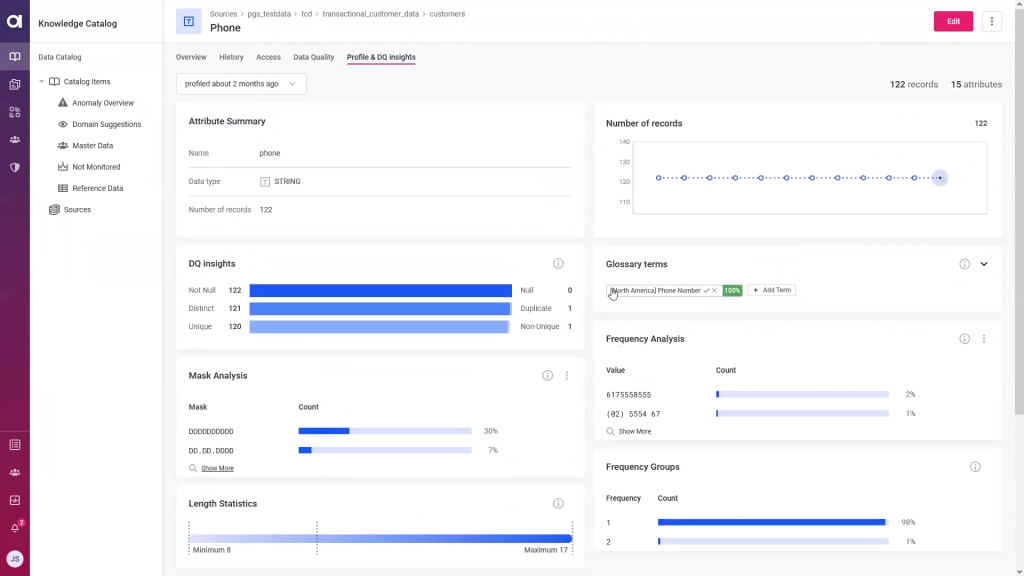Click the Frequency Analysis info icon
Viewport: 1024px width, 576px height.
[964, 338]
